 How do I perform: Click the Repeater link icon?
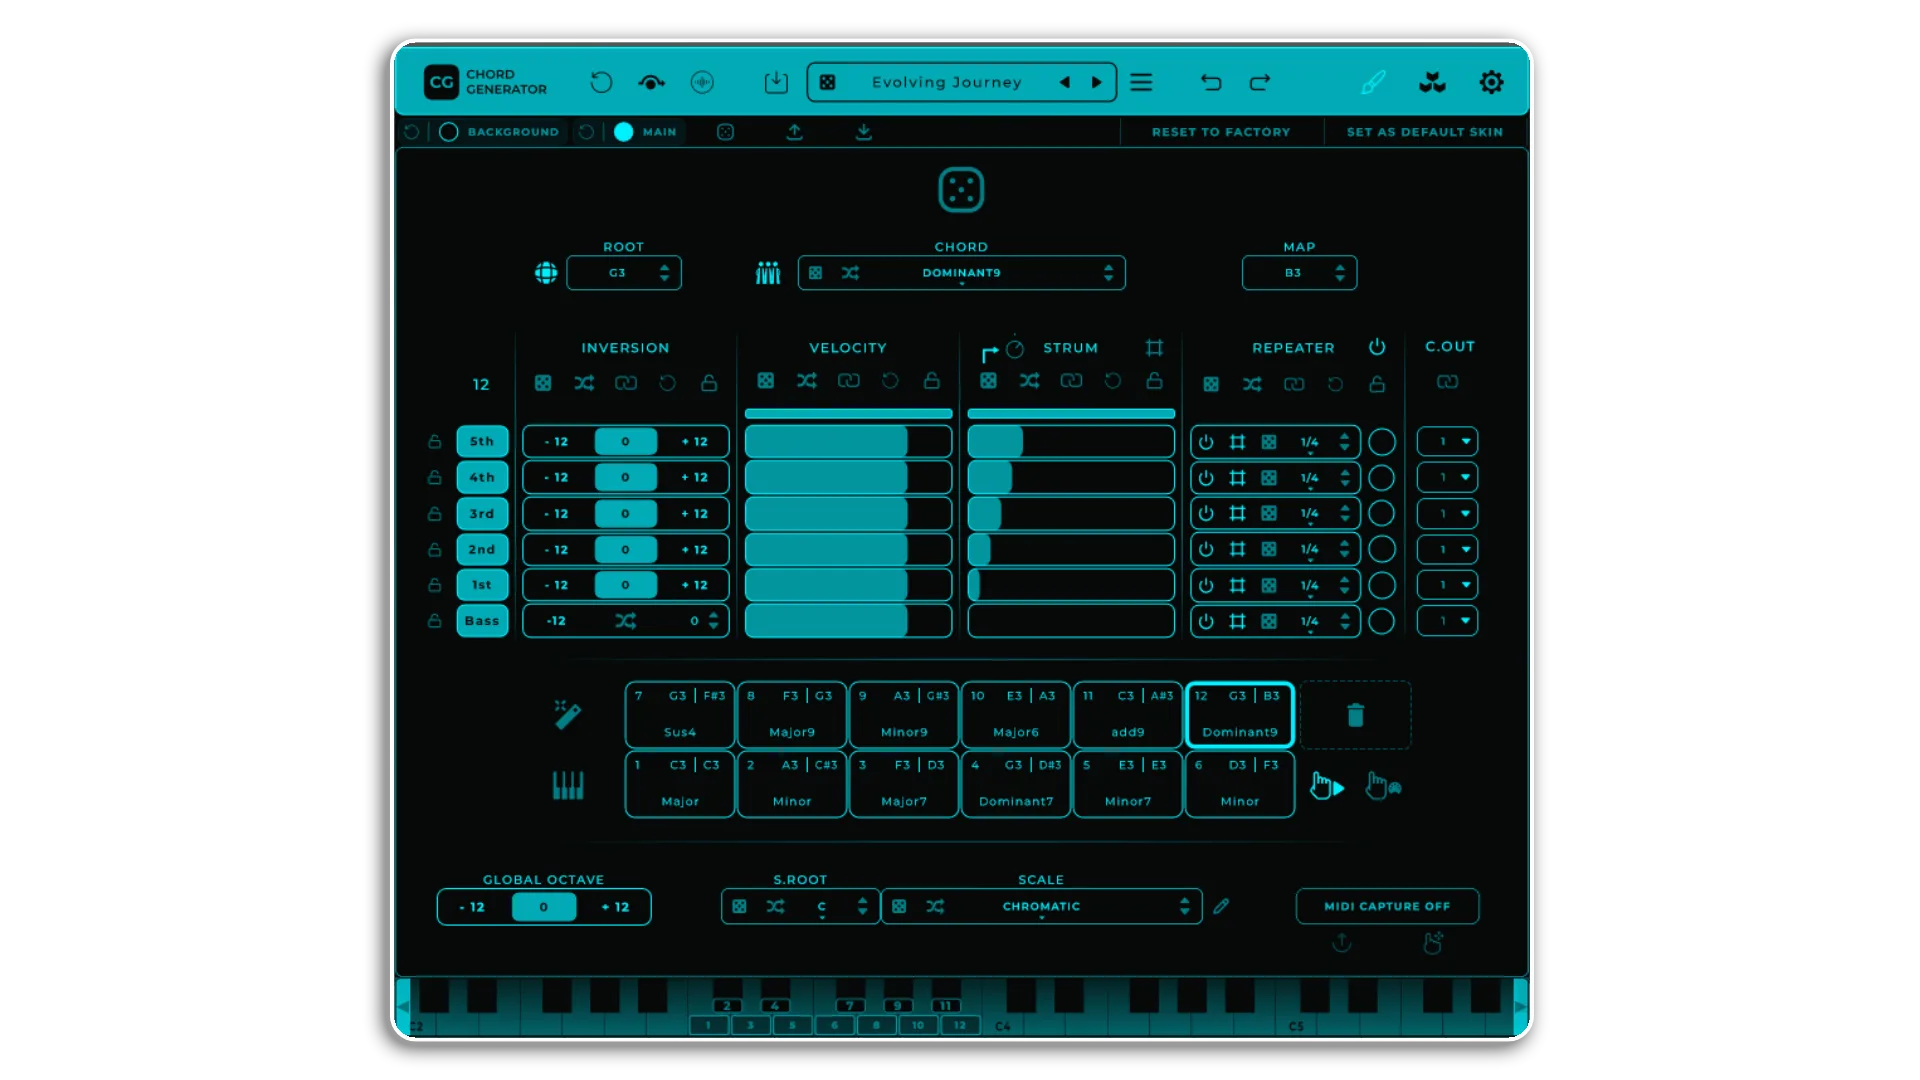(1294, 384)
